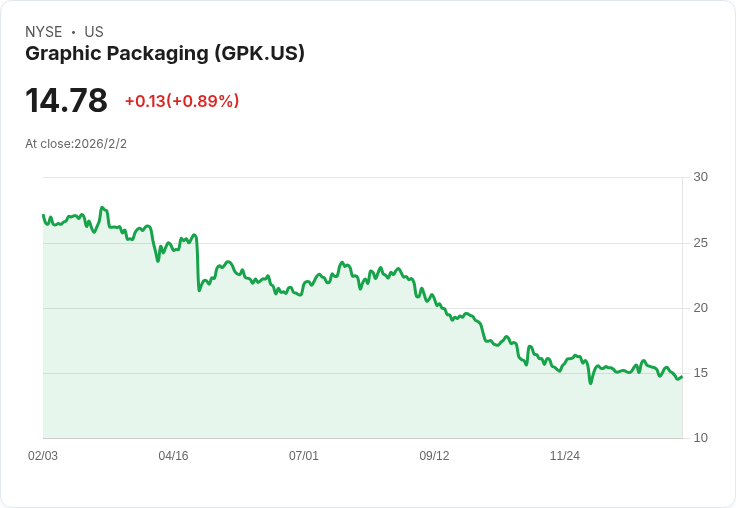Click the 11/24 date axis label
Screen dimensions: 736x508
tap(565, 456)
